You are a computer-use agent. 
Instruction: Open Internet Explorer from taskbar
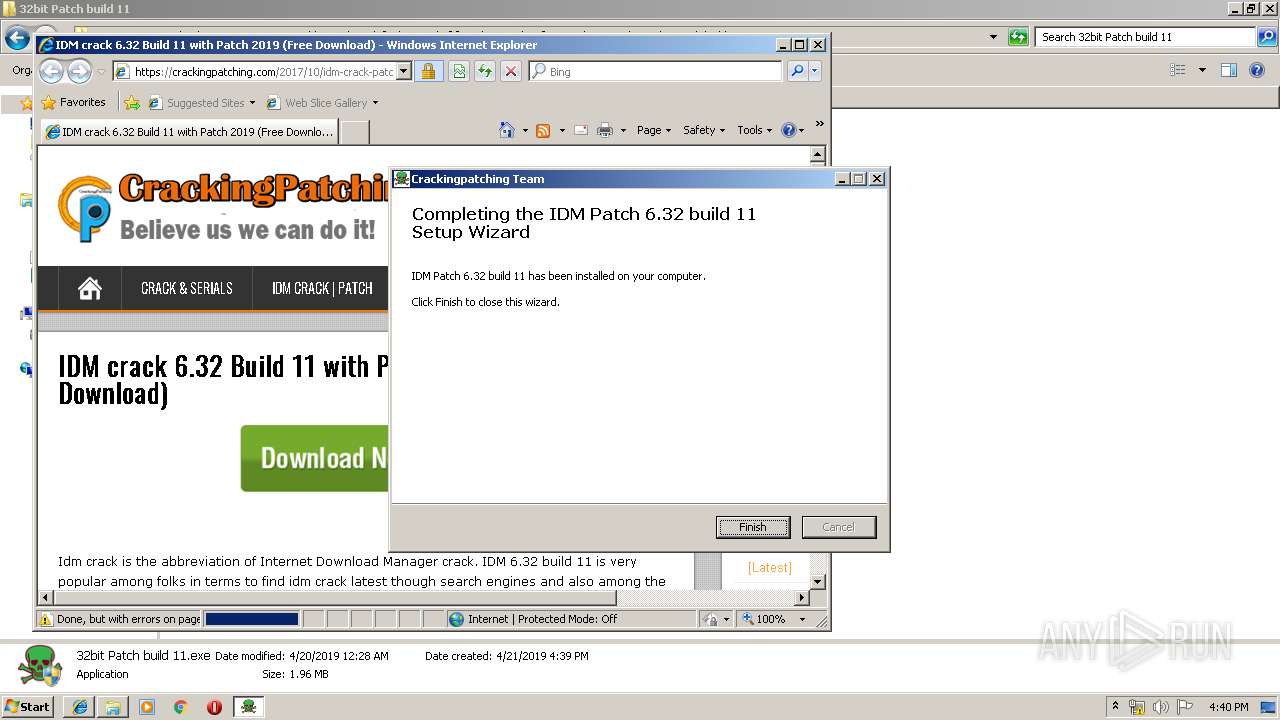tap(80, 706)
